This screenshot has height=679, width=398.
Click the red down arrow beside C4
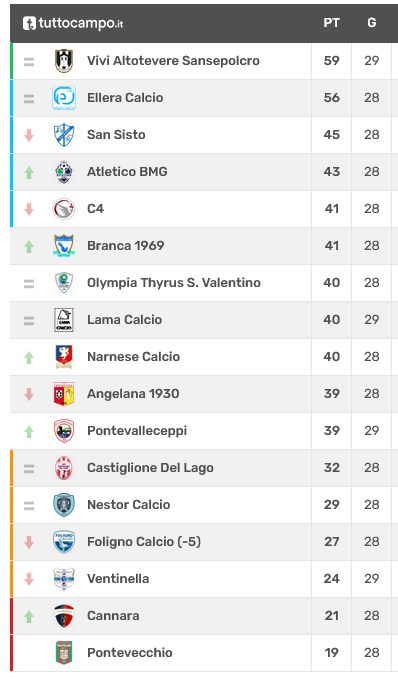[29, 209]
